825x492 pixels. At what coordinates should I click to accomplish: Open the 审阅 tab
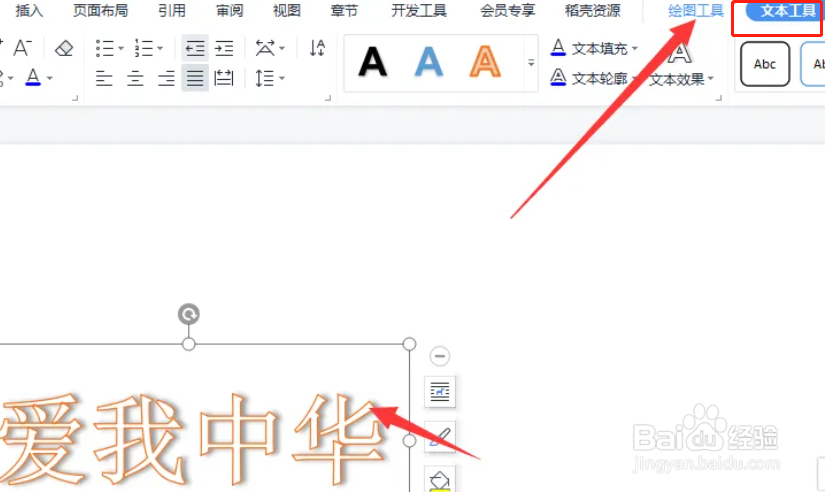(229, 11)
